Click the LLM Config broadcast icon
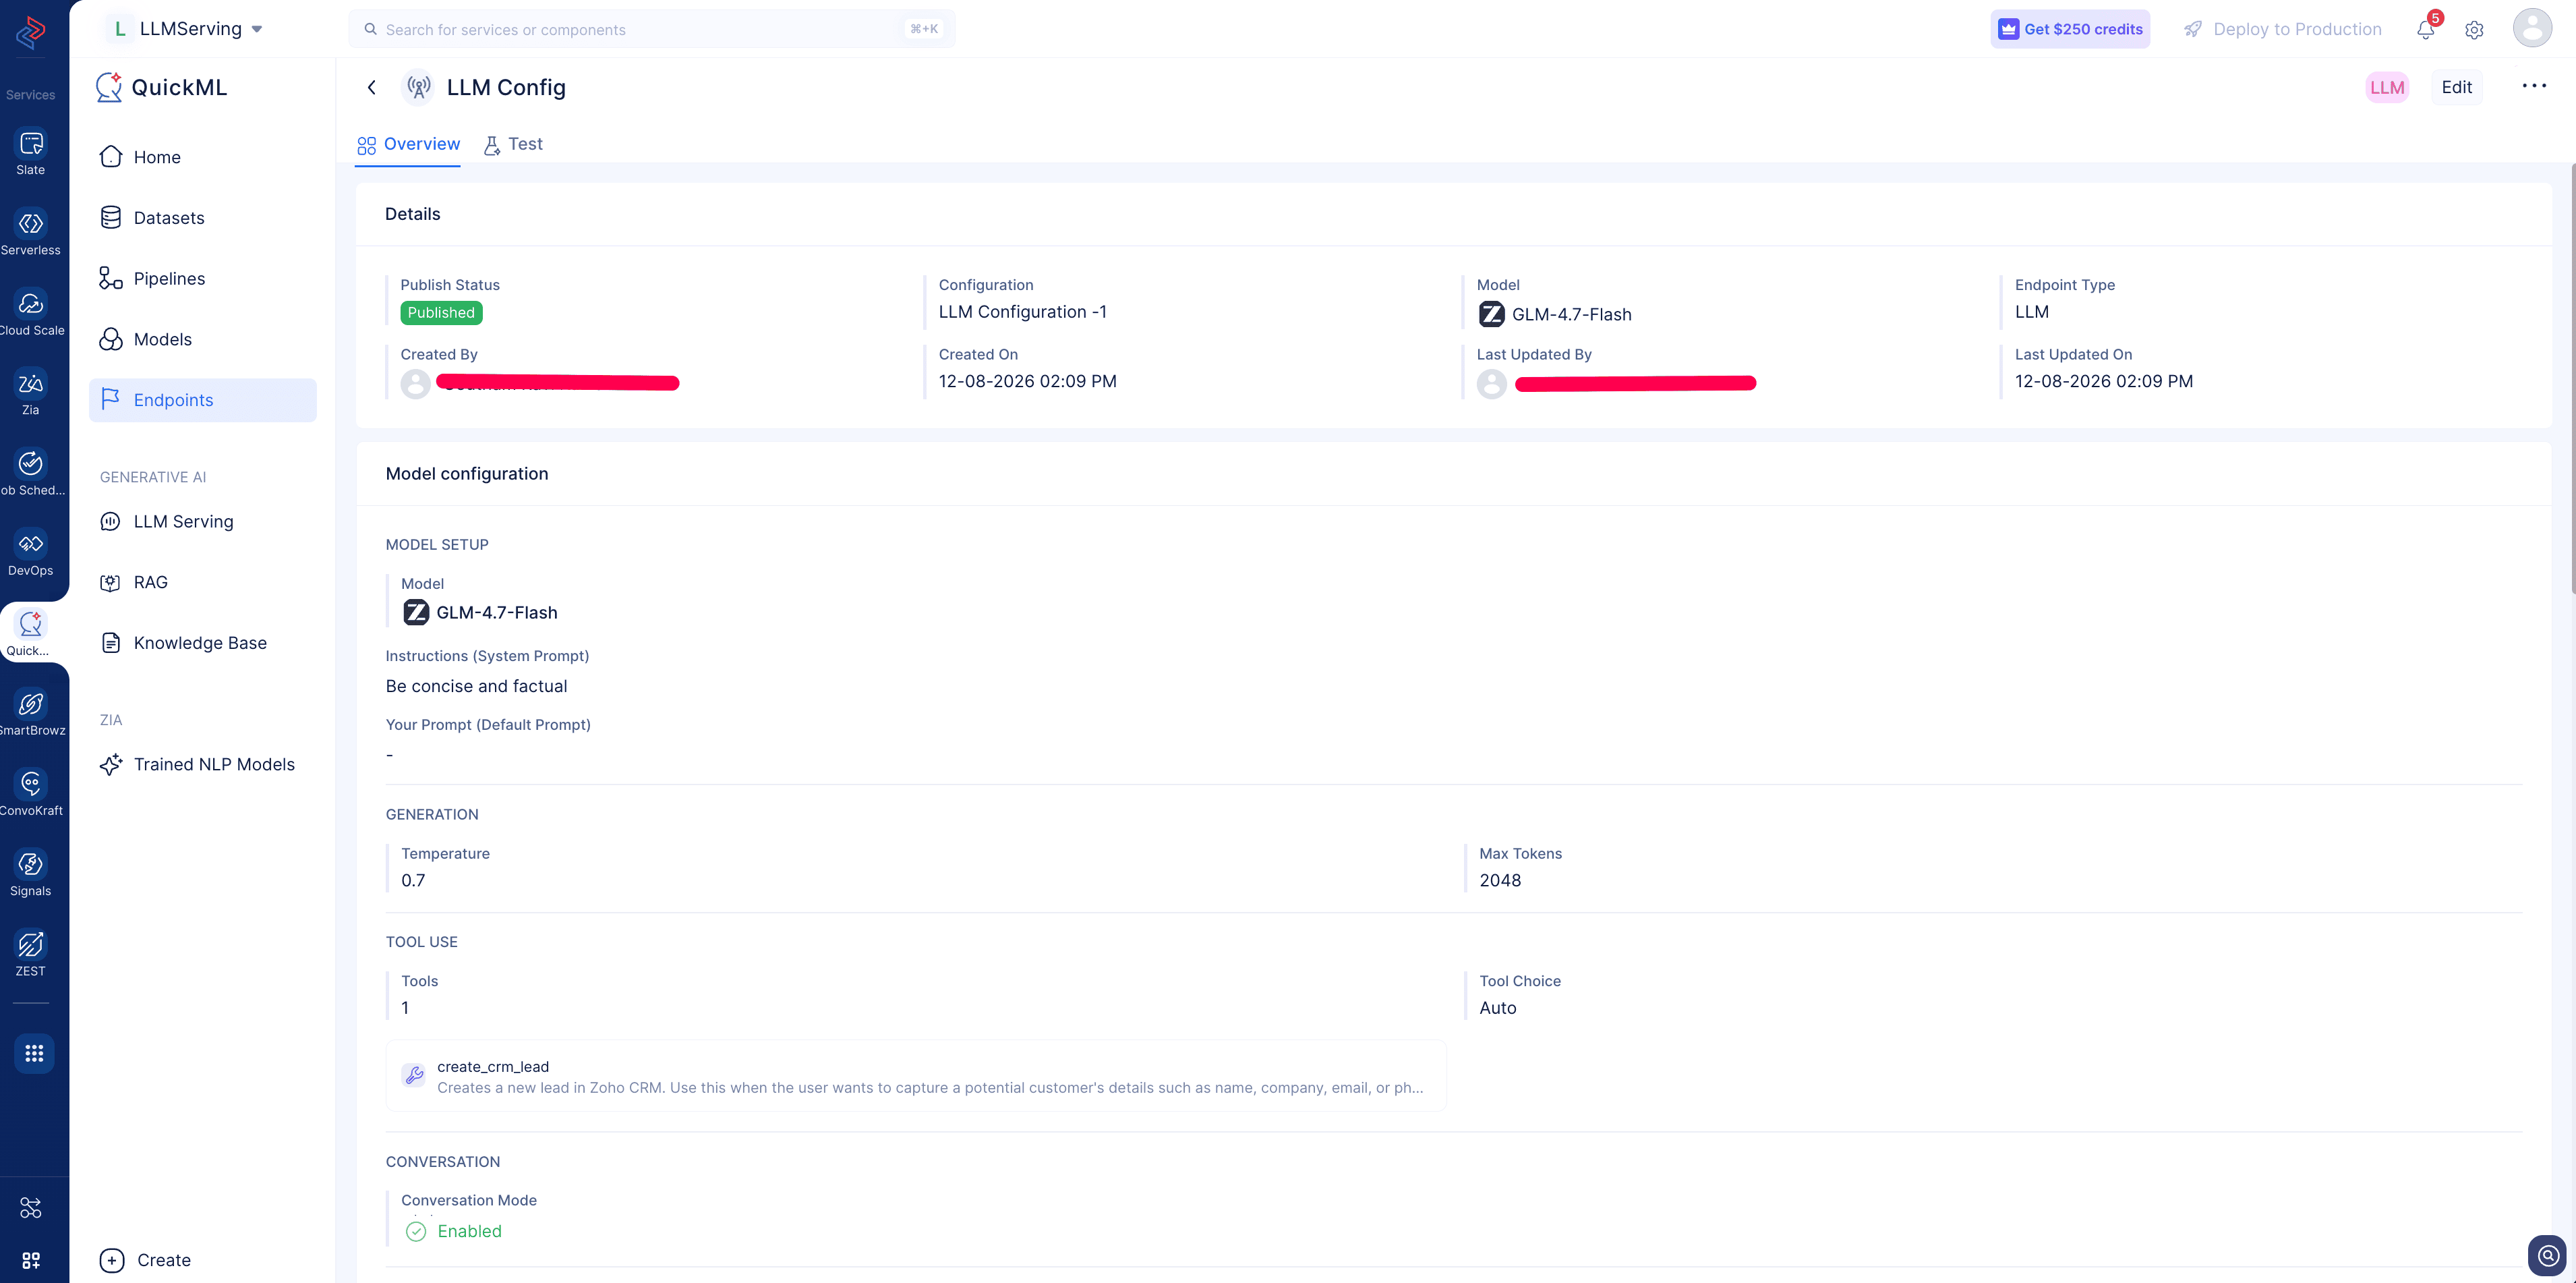The width and height of the screenshot is (2576, 1283). [418, 87]
